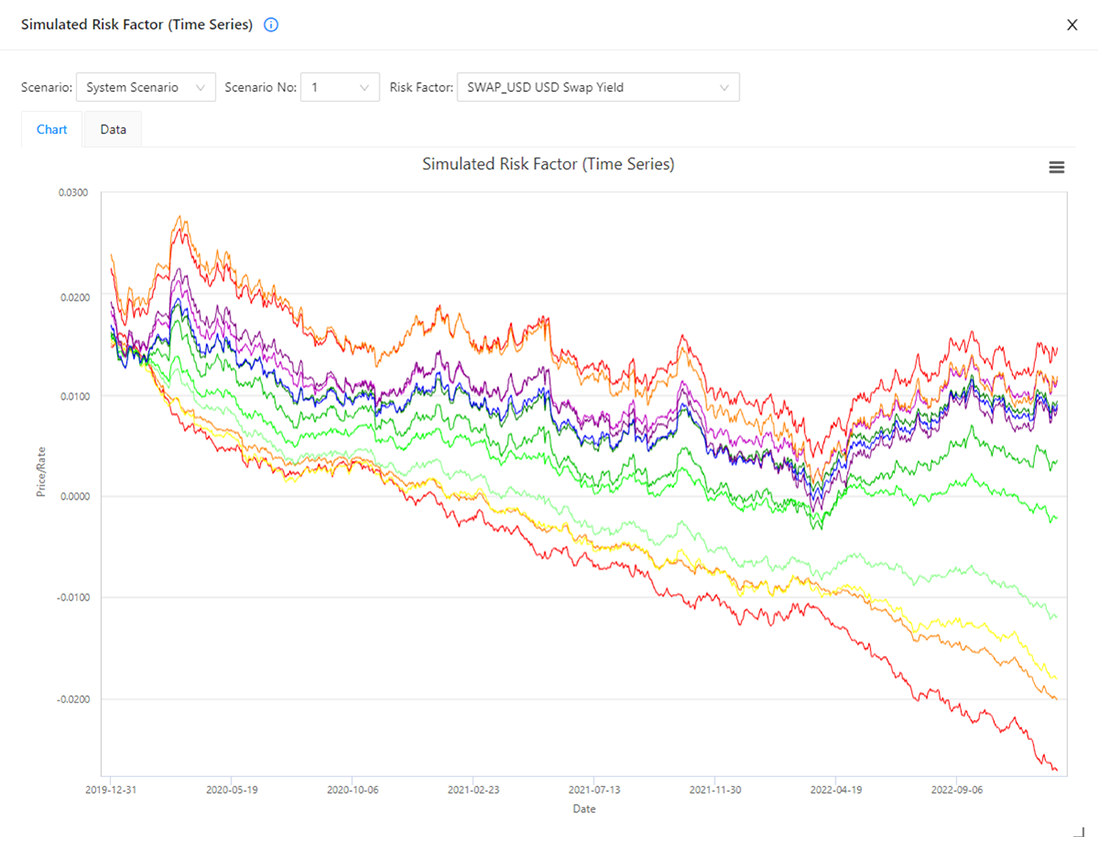Open the Risk Factor SWAP_USD dropdown
The width and height of the screenshot is (1098, 850).
click(x=598, y=88)
